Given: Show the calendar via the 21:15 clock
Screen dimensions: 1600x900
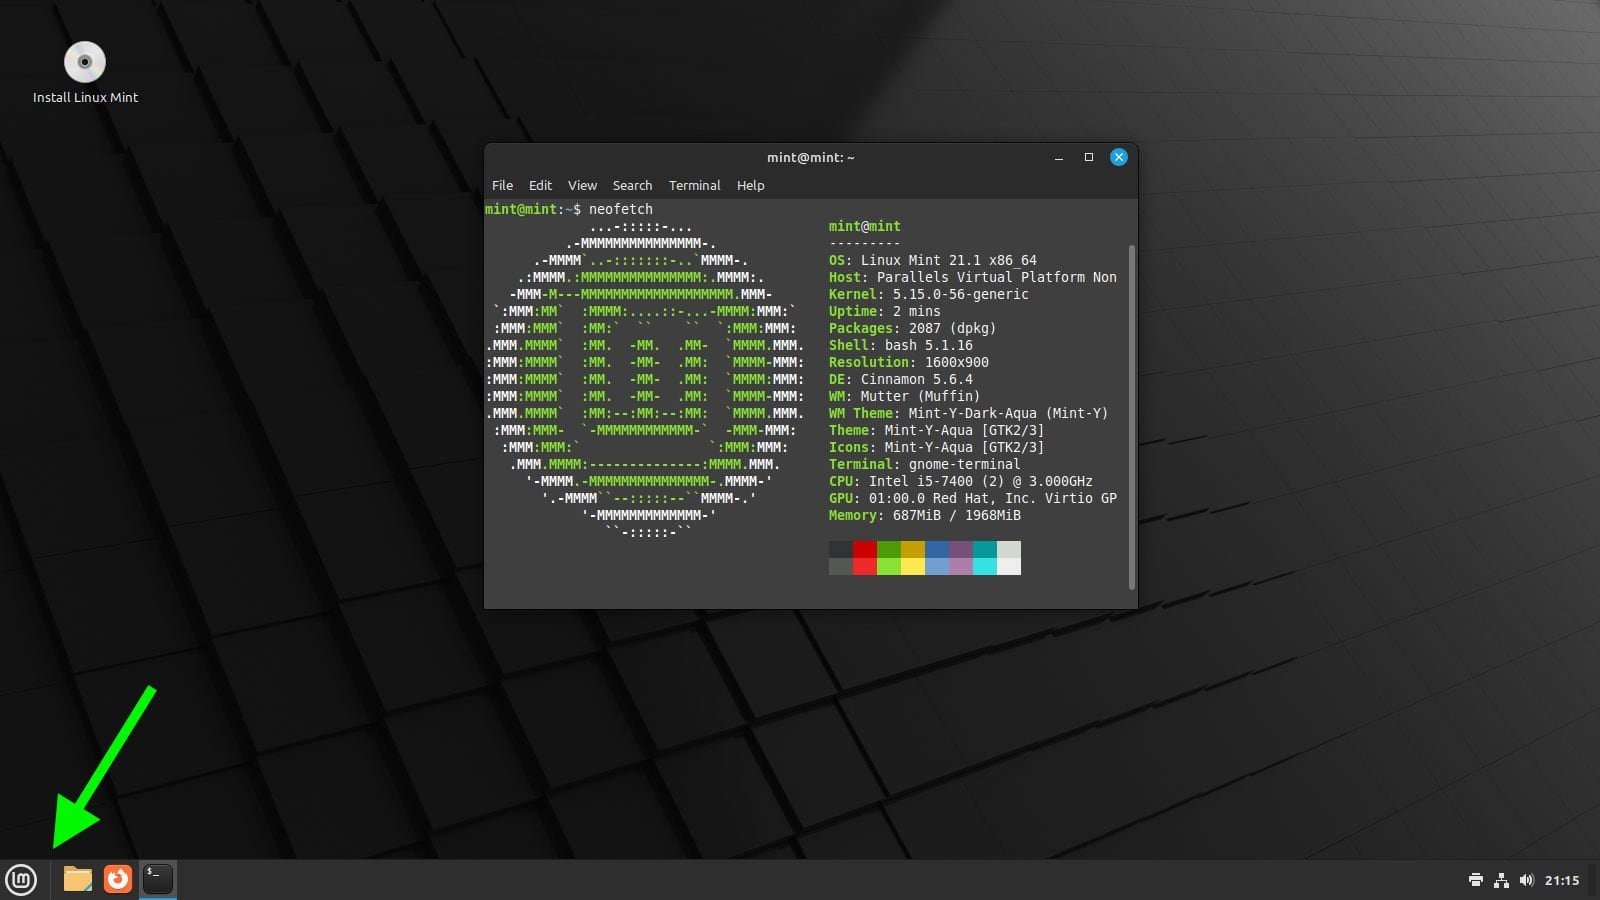Looking at the screenshot, I should (x=1562, y=880).
